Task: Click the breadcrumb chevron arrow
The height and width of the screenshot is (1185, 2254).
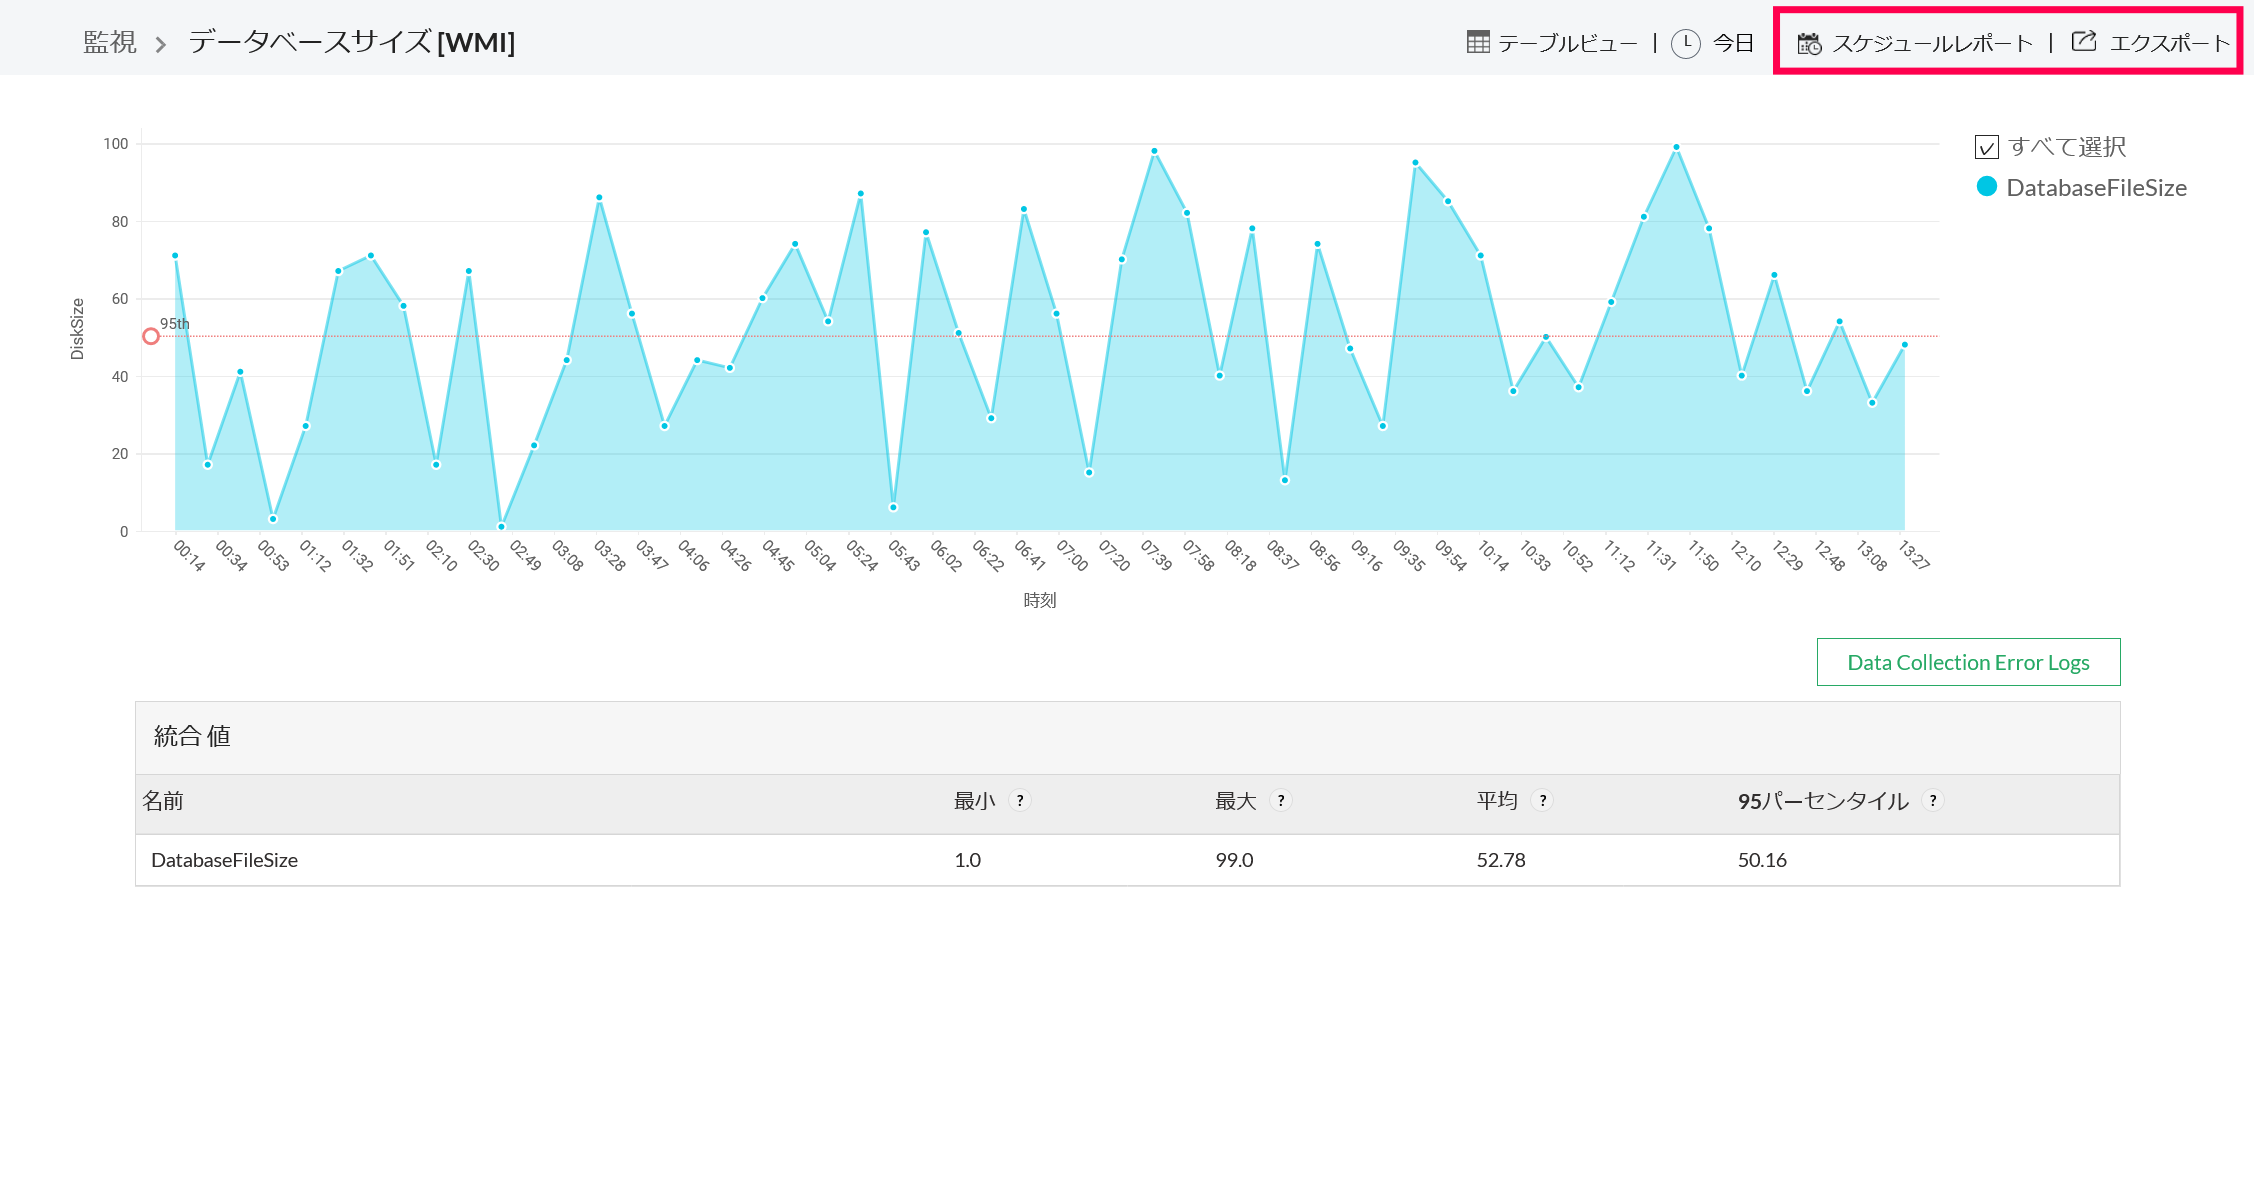Action: pyautogui.click(x=161, y=44)
